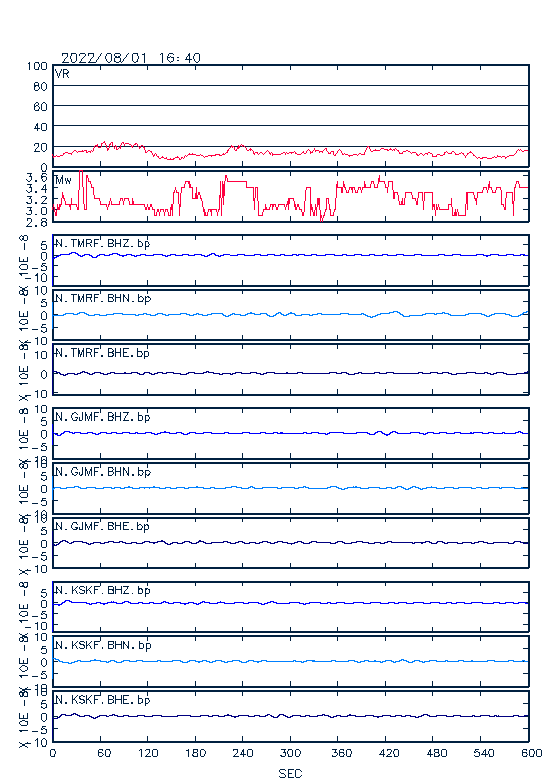Select the N.KSKF.BHE.bp trace label
554x781 pixels.
coord(103,700)
